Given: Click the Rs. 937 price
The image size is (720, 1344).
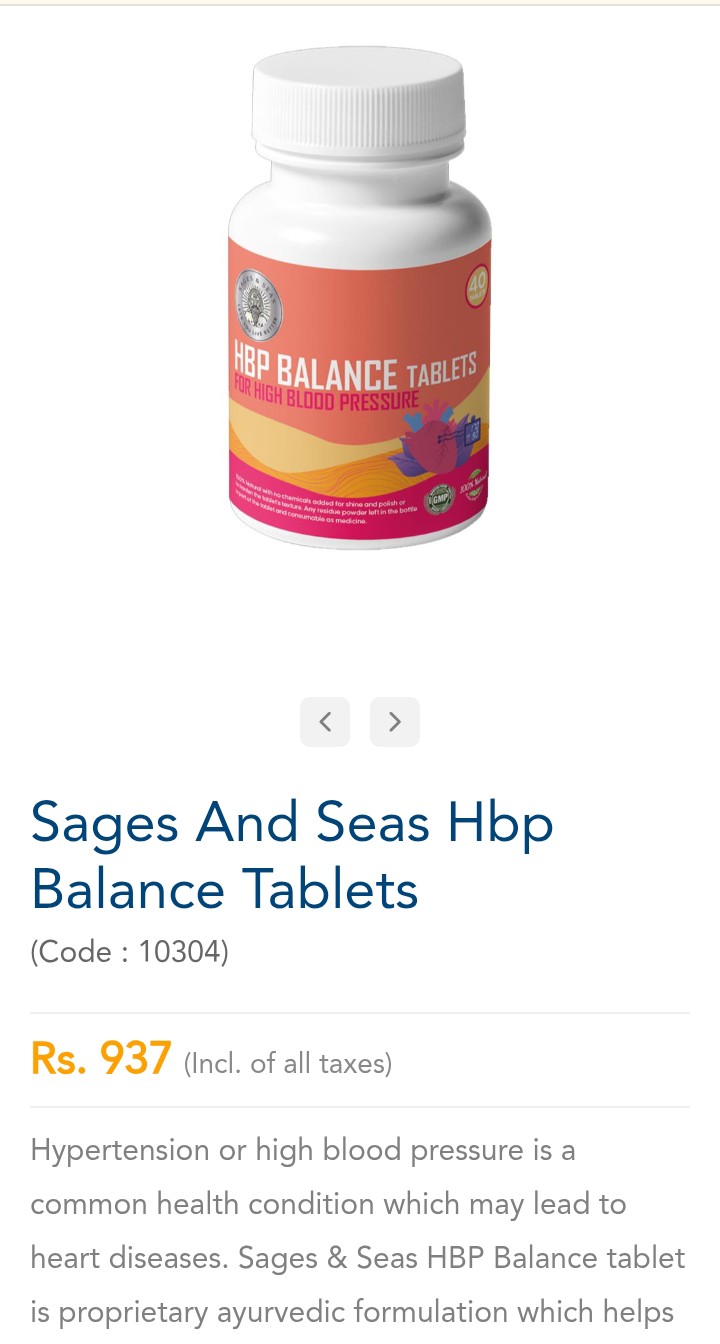Looking at the screenshot, I should point(101,1058).
